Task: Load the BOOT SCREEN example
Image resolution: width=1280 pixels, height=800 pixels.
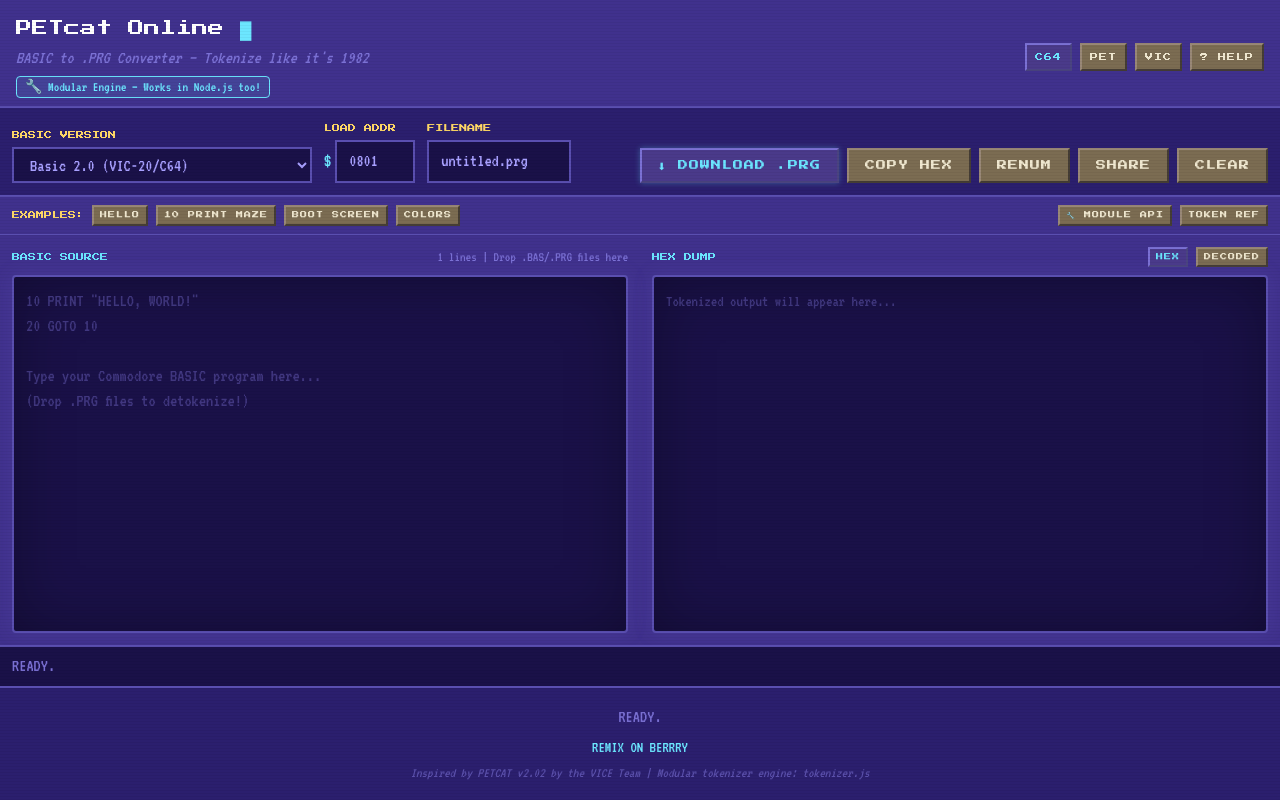Action: 336,215
